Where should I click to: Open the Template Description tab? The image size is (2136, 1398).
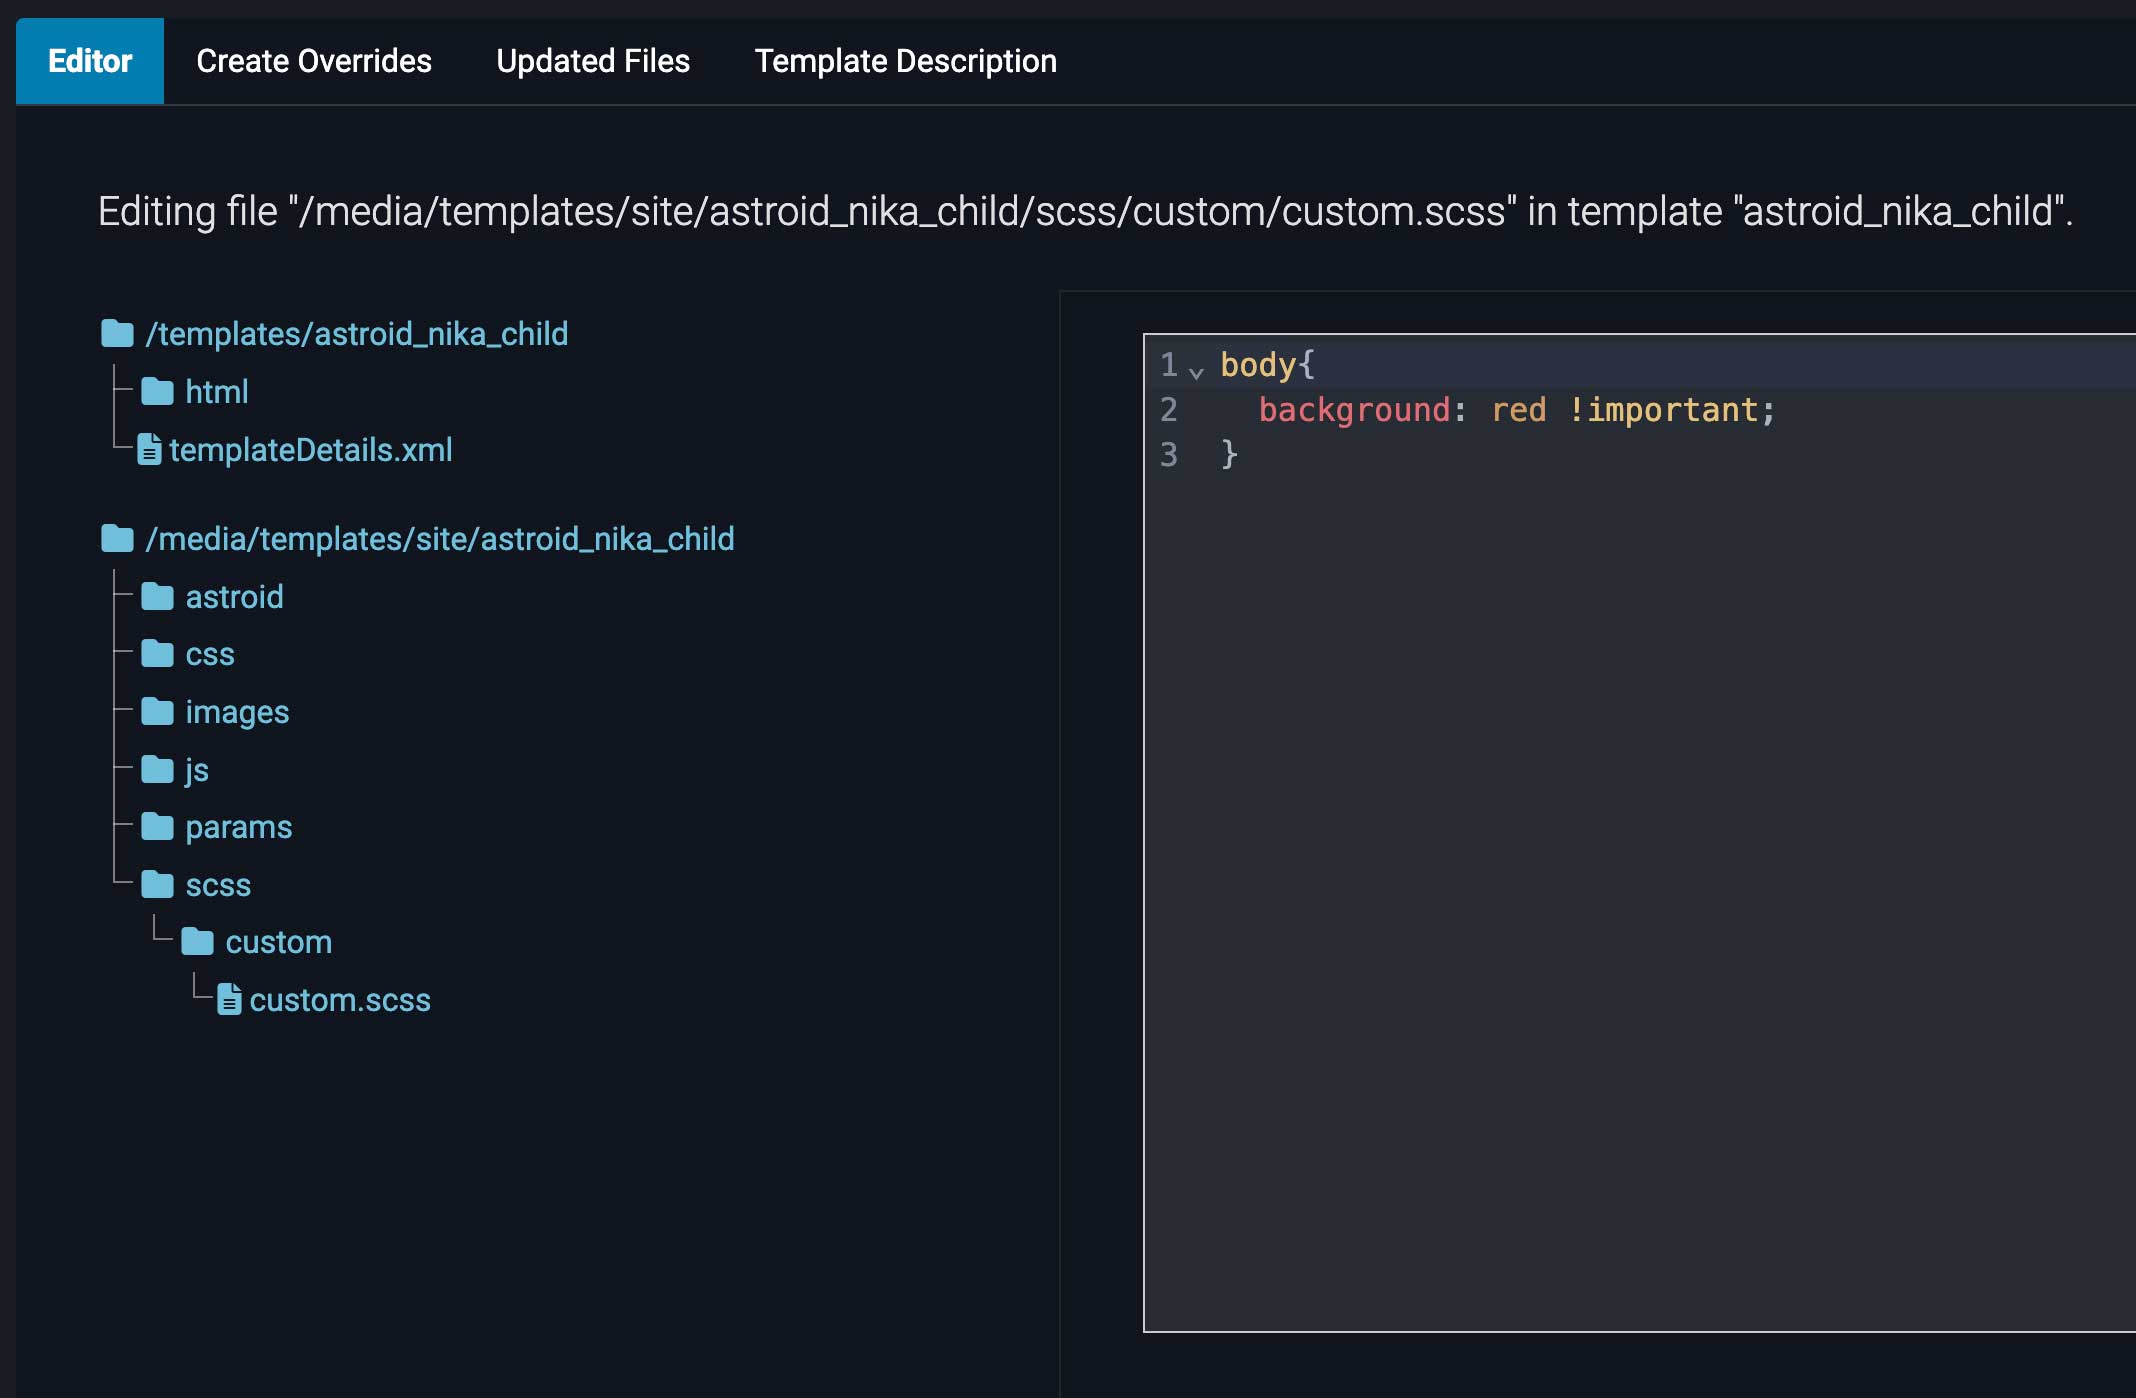point(905,61)
